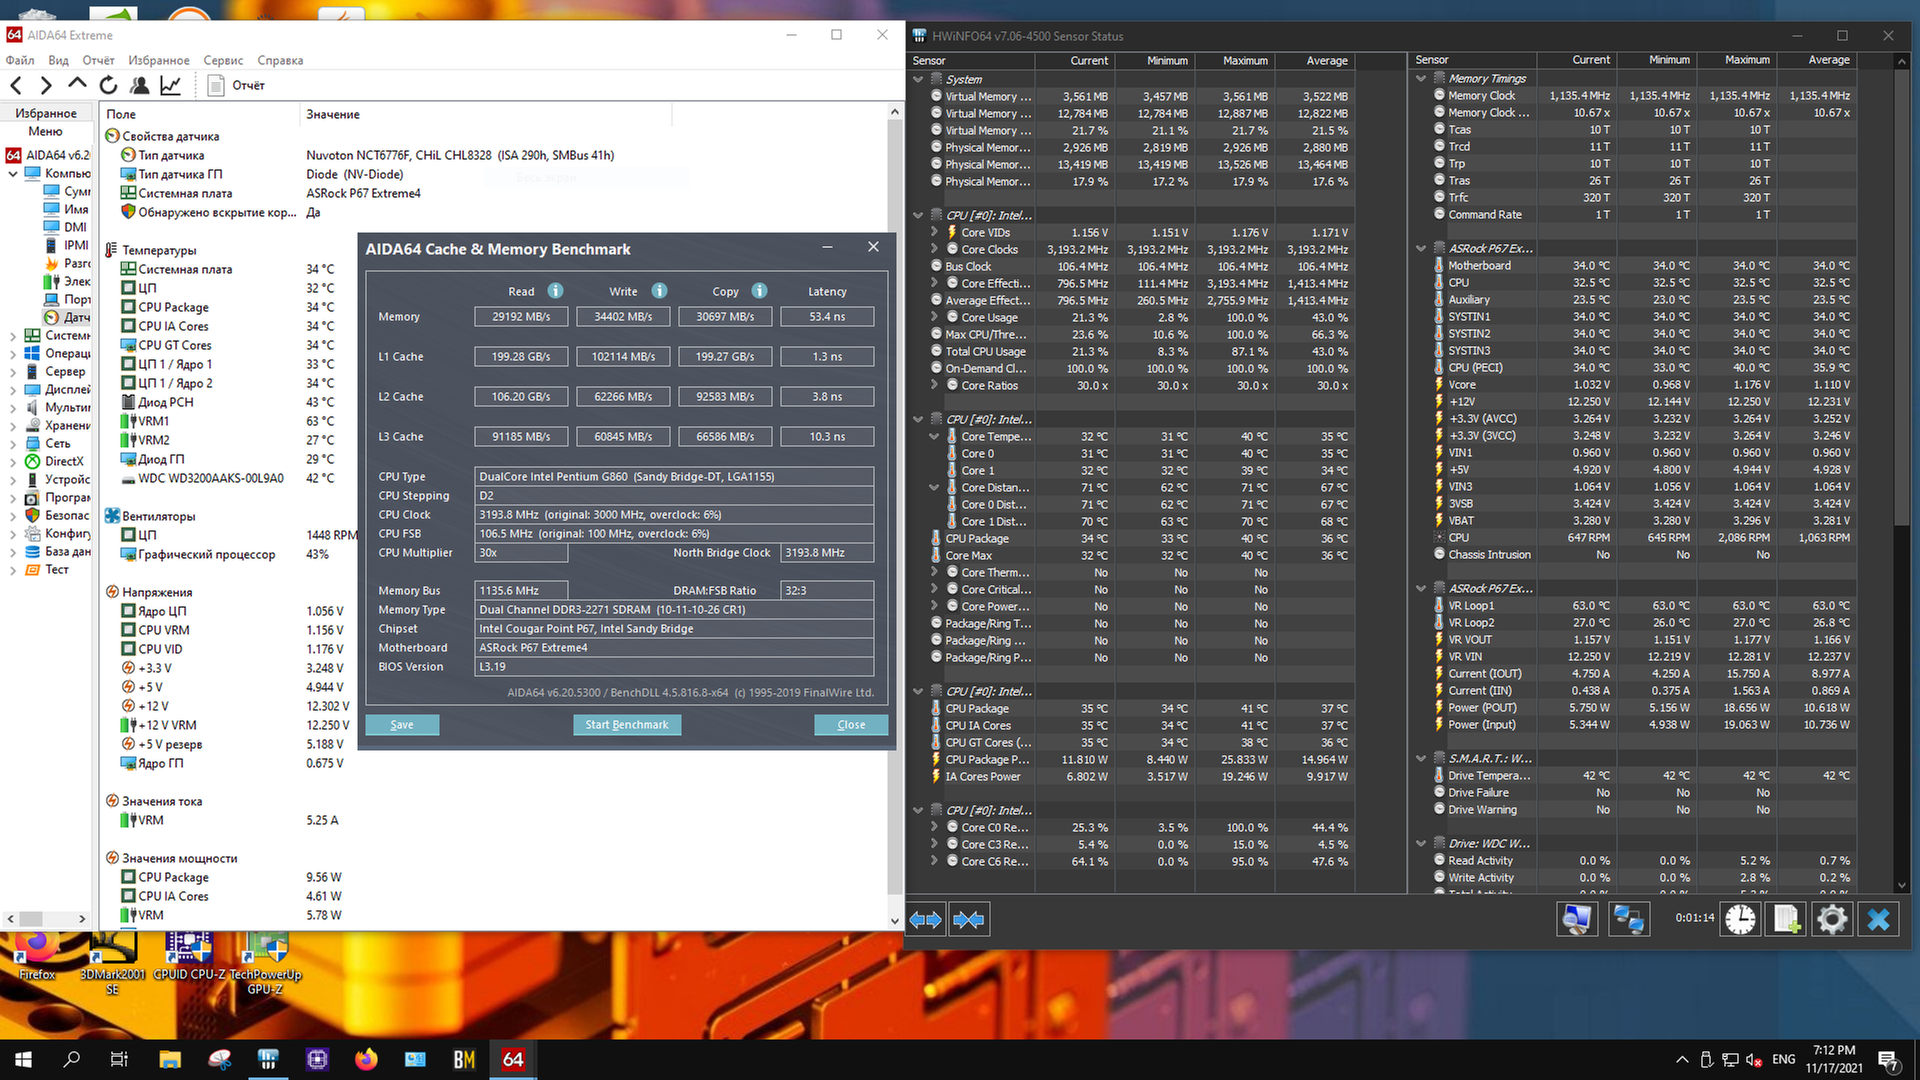Start HWiNFO logging to file
This screenshot has width=1920, height=1080.
pyautogui.click(x=1786, y=919)
